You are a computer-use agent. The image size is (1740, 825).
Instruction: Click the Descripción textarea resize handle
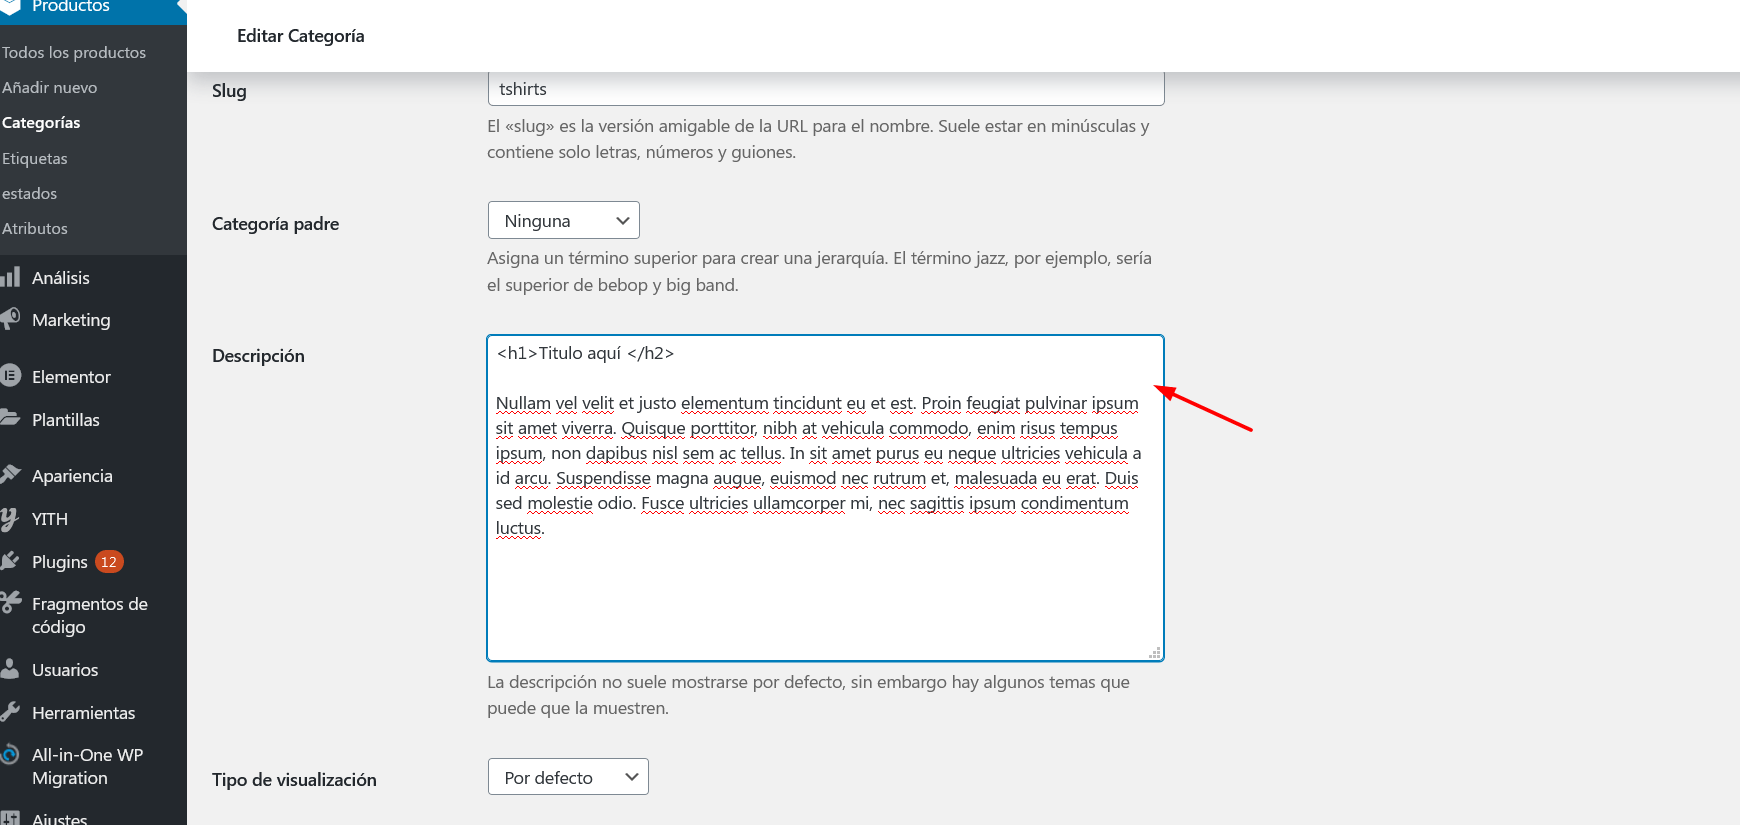[x=1155, y=652]
